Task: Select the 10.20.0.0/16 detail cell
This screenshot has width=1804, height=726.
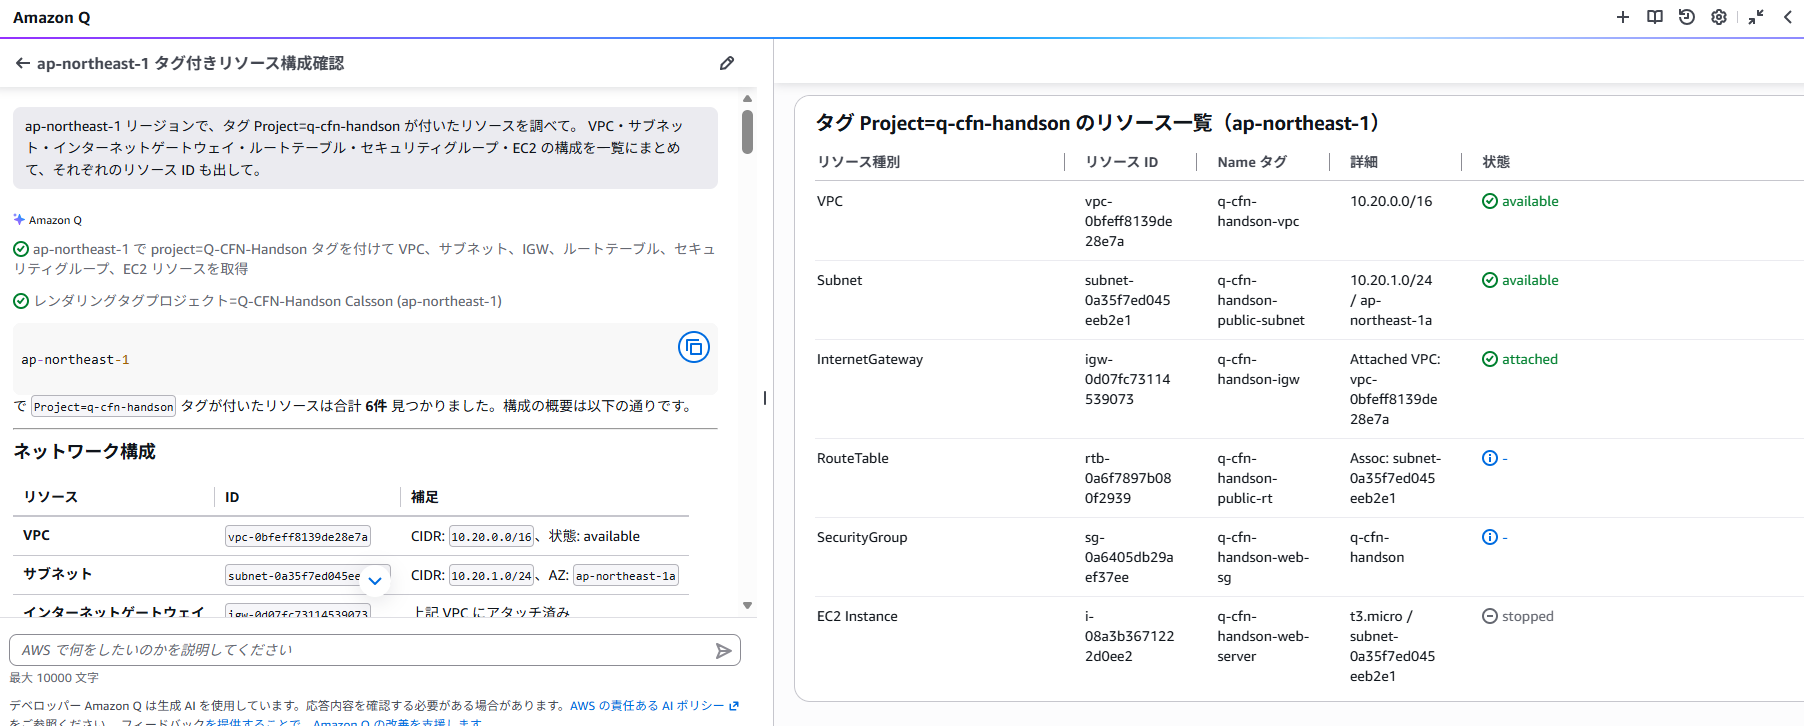Action: click(1391, 201)
